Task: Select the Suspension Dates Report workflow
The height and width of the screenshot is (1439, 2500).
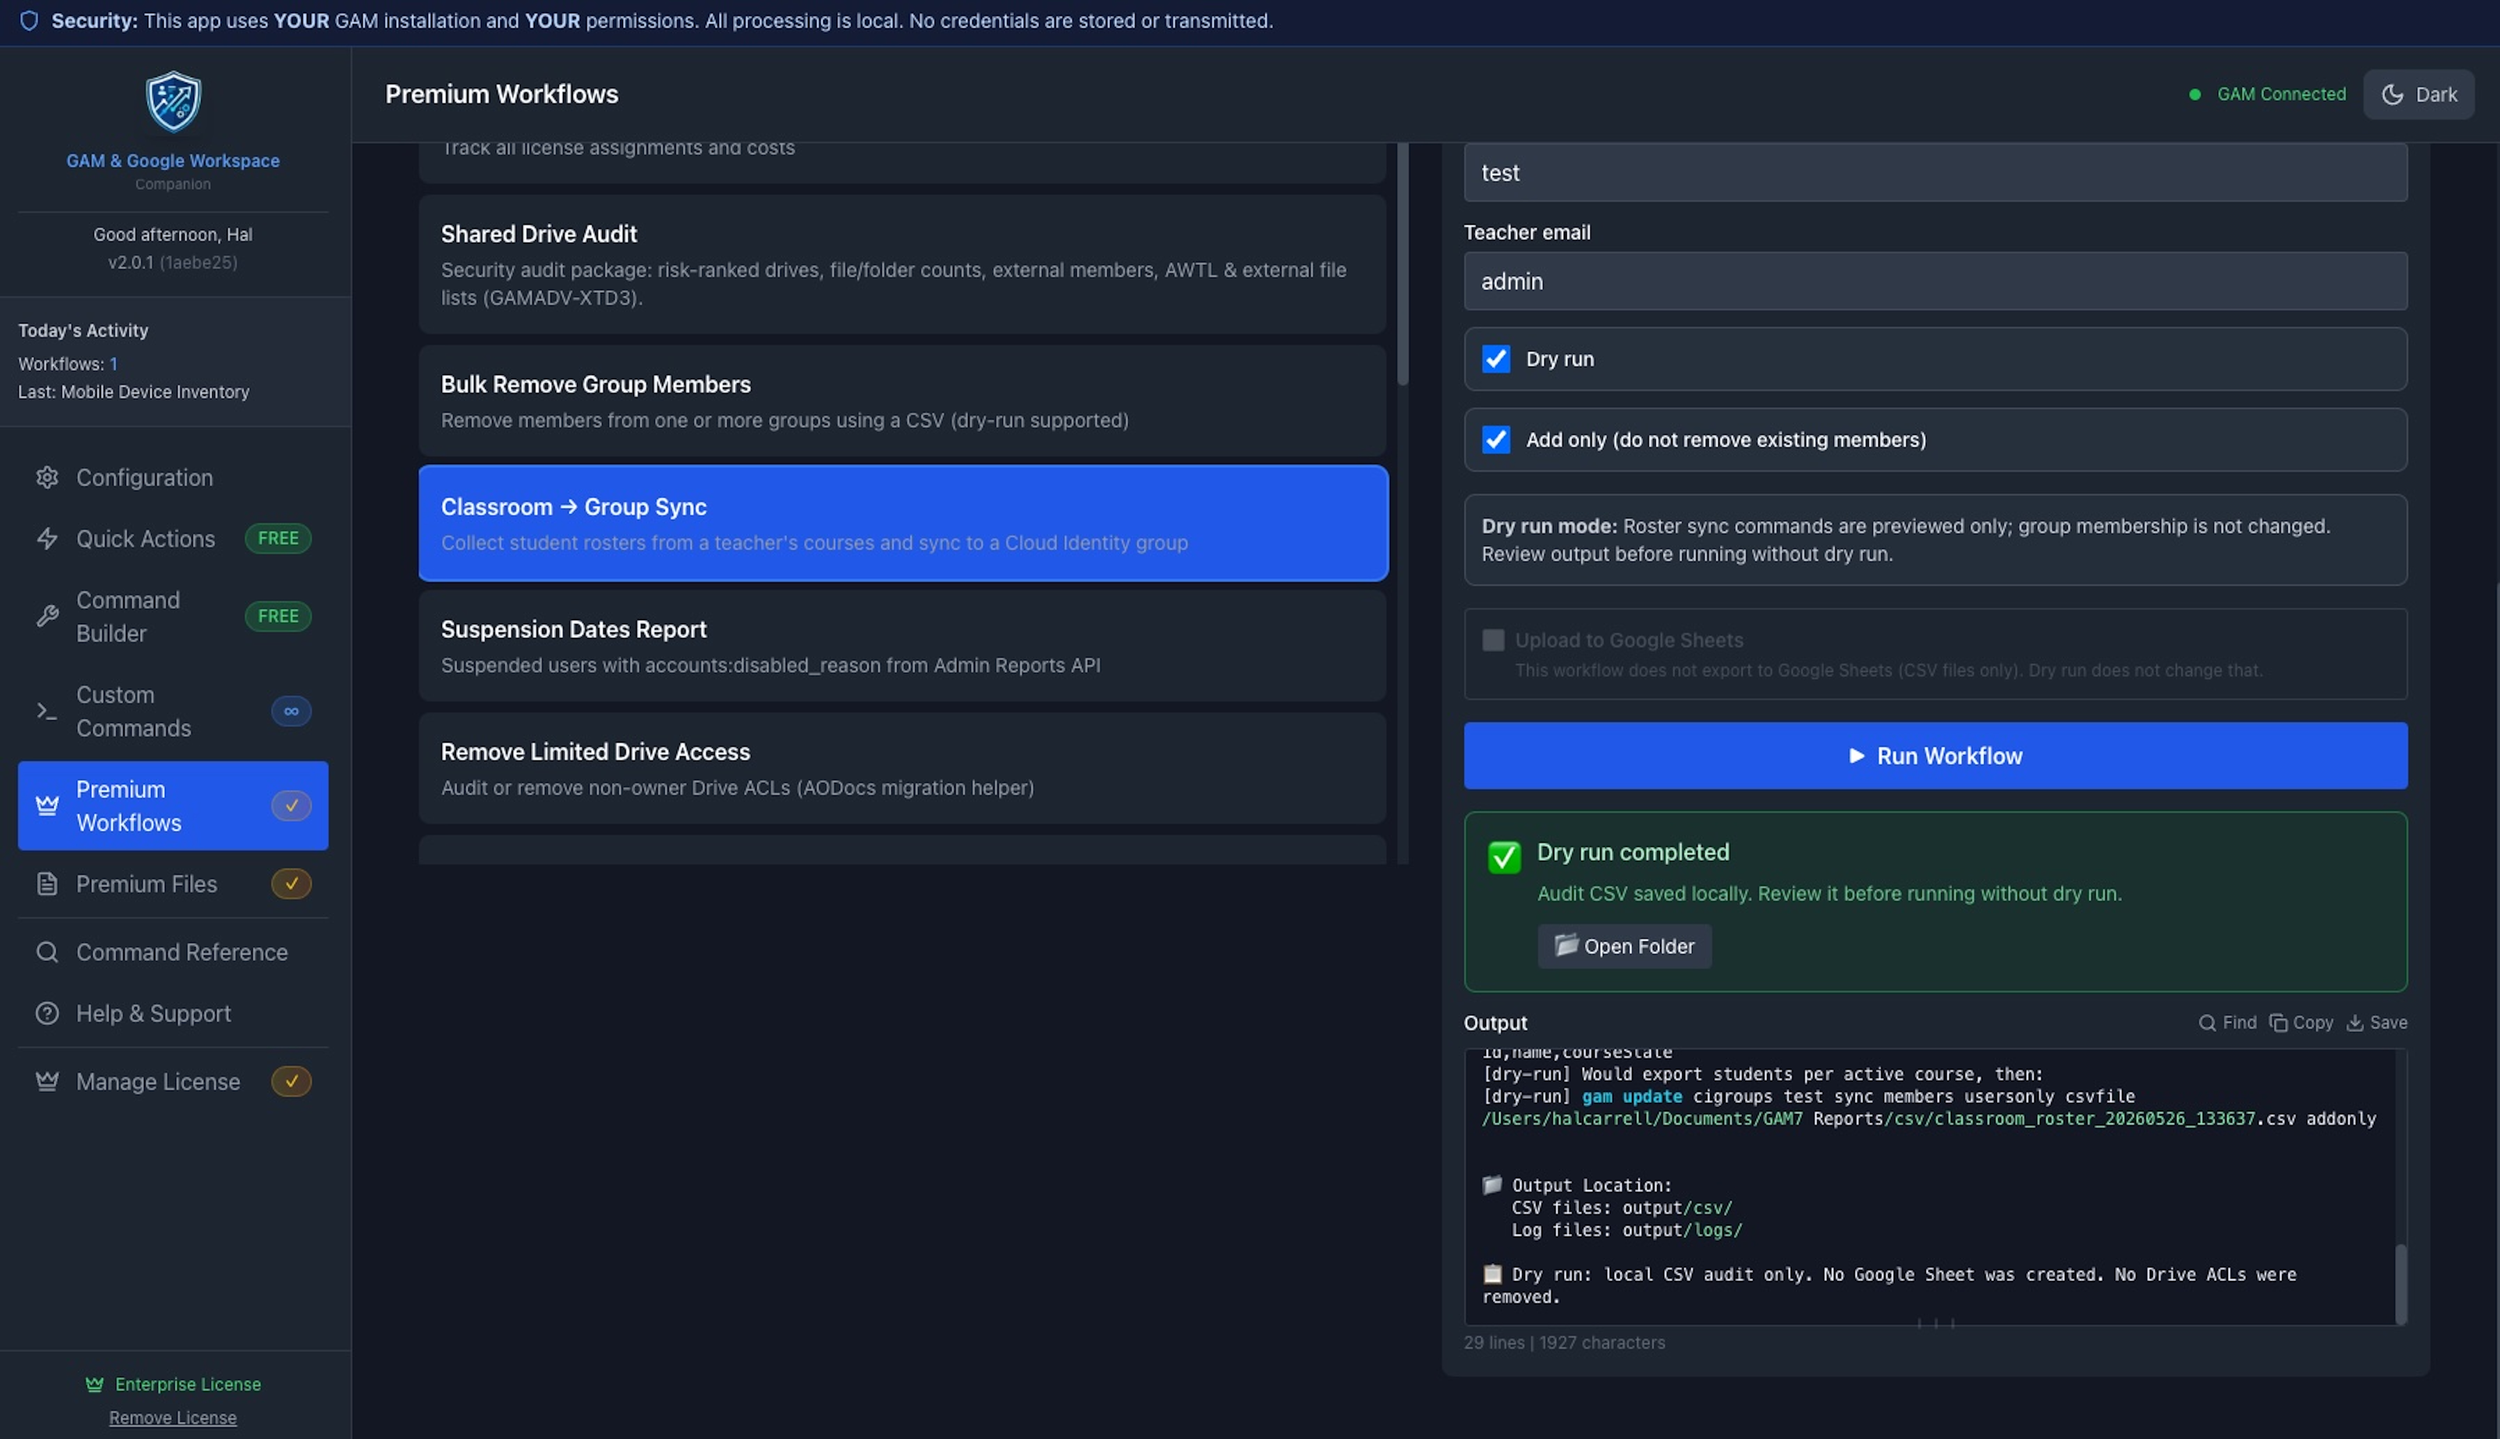Action: (902, 645)
